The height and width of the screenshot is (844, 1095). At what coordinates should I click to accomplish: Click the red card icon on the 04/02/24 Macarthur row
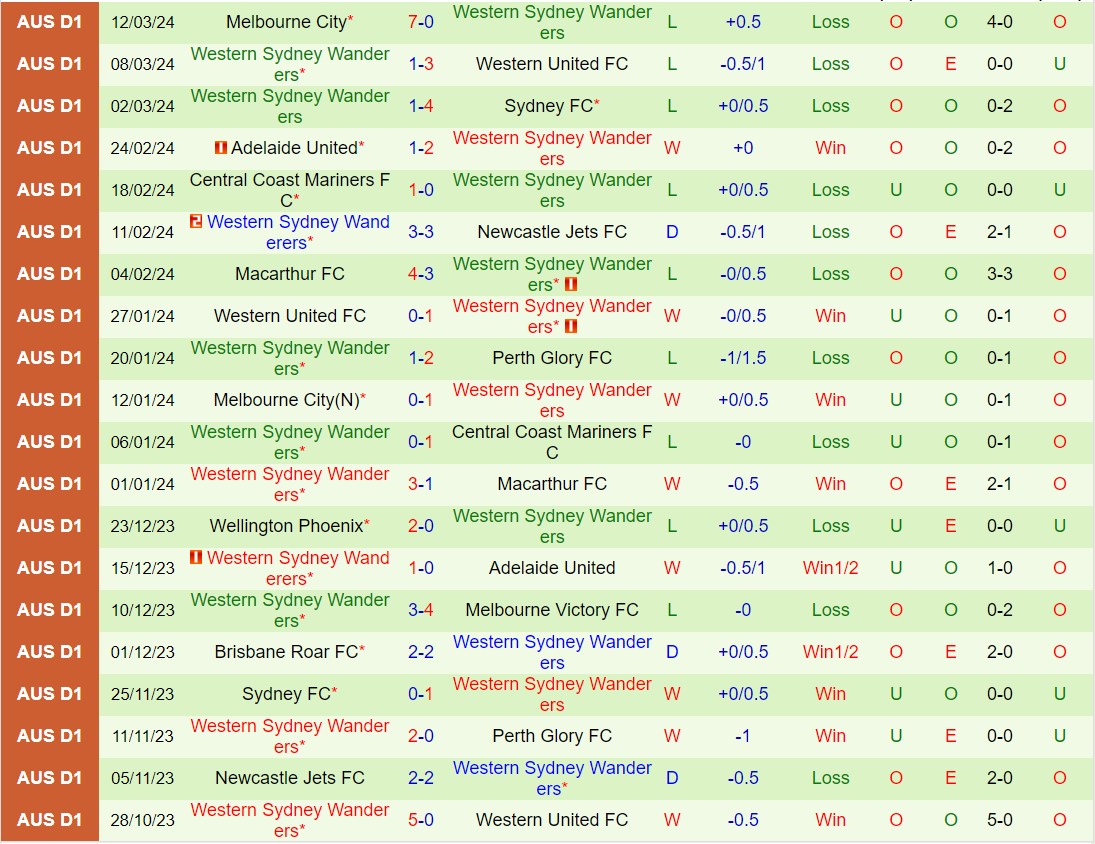pos(572,285)
